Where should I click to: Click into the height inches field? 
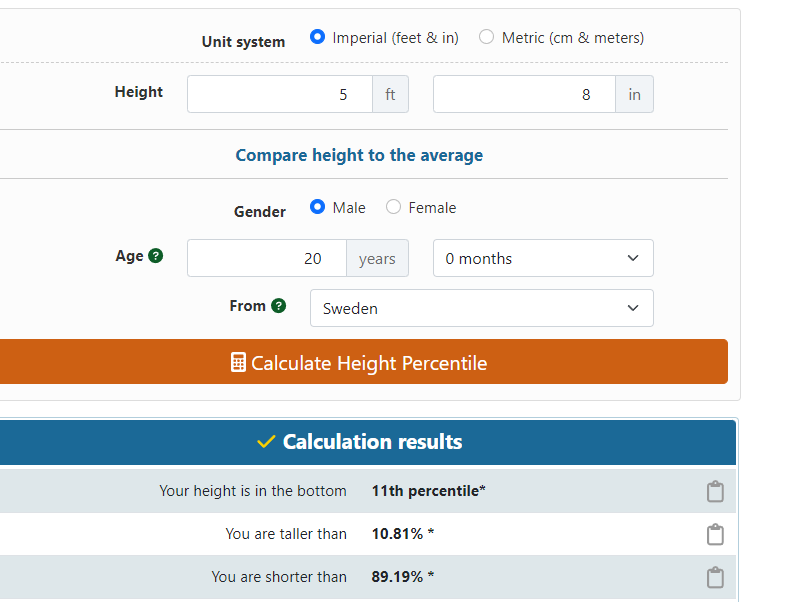point(524,94)
